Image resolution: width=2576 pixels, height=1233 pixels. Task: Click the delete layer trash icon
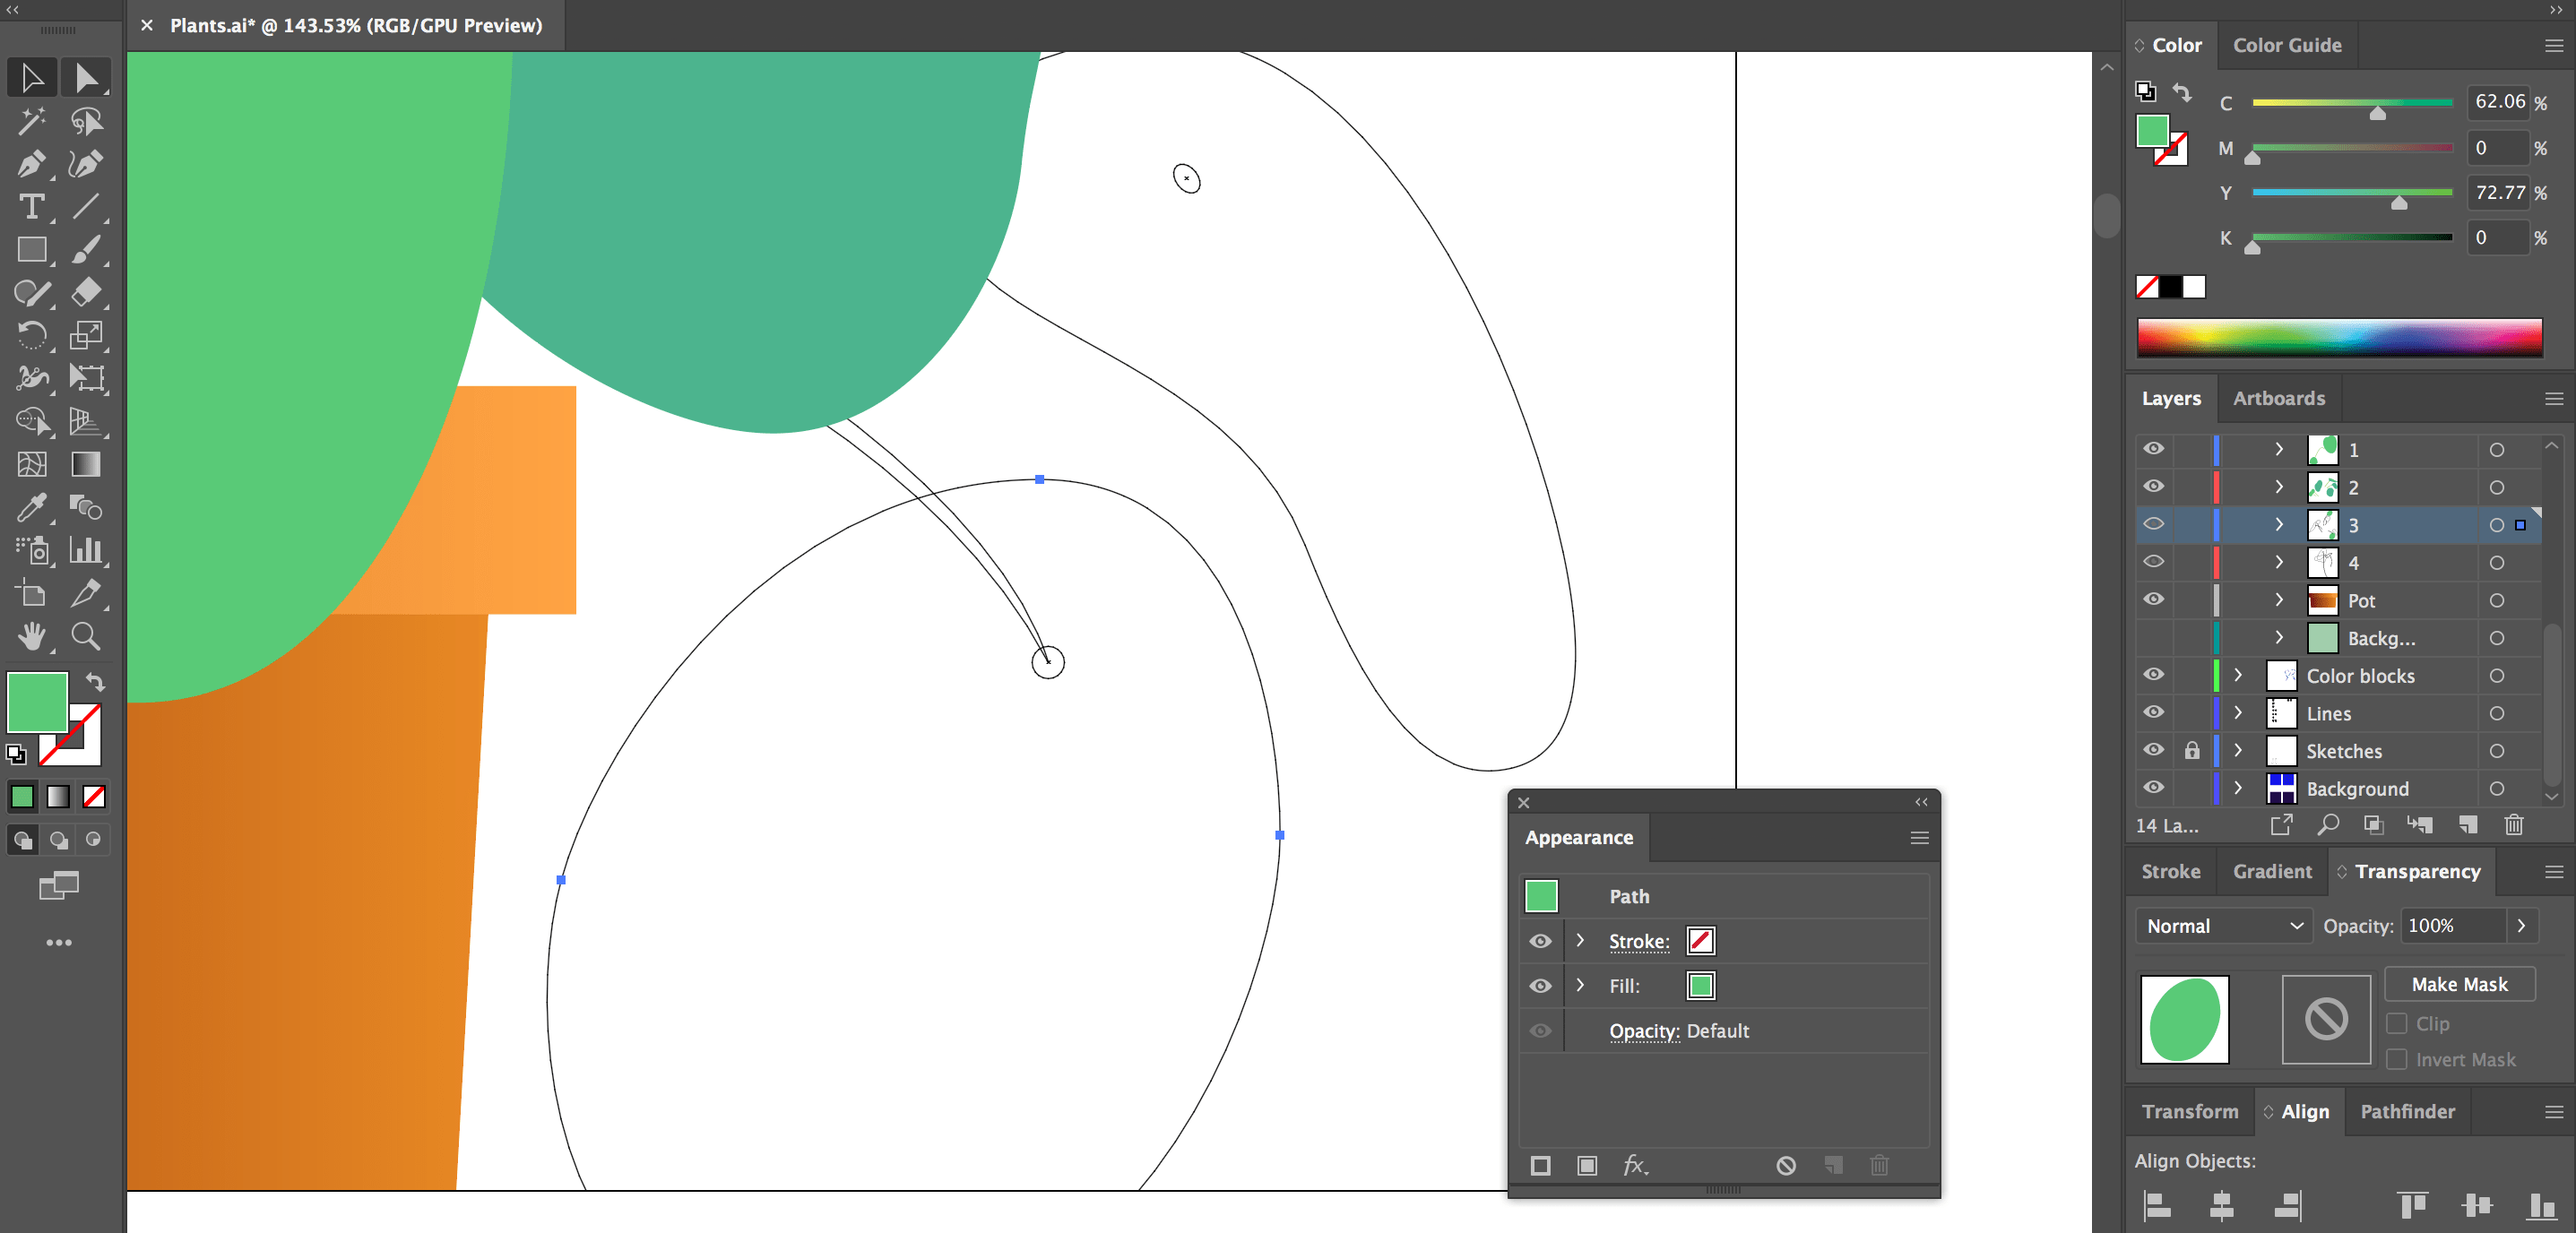point(2514,825)
